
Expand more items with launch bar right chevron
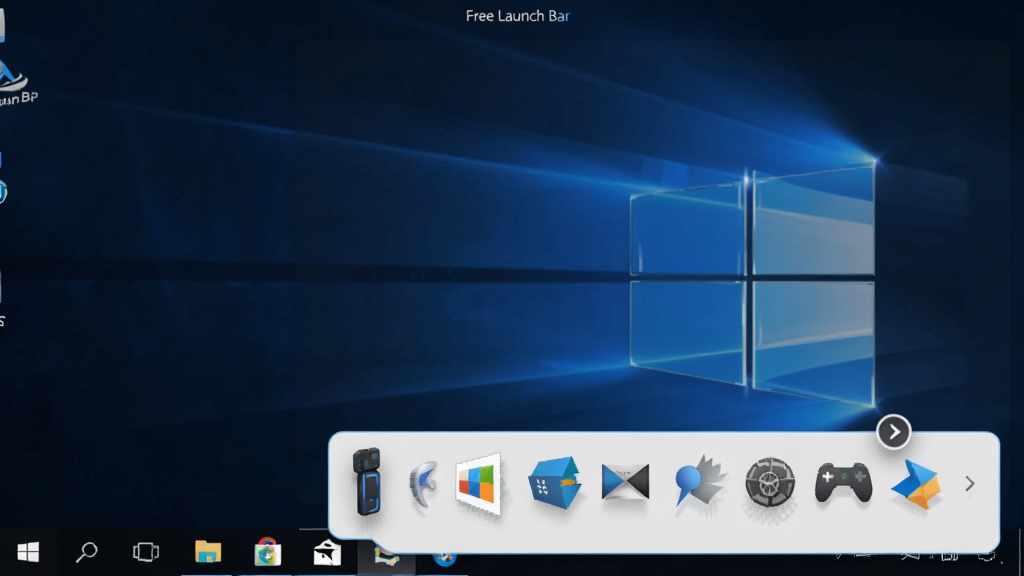click(970, 484)
